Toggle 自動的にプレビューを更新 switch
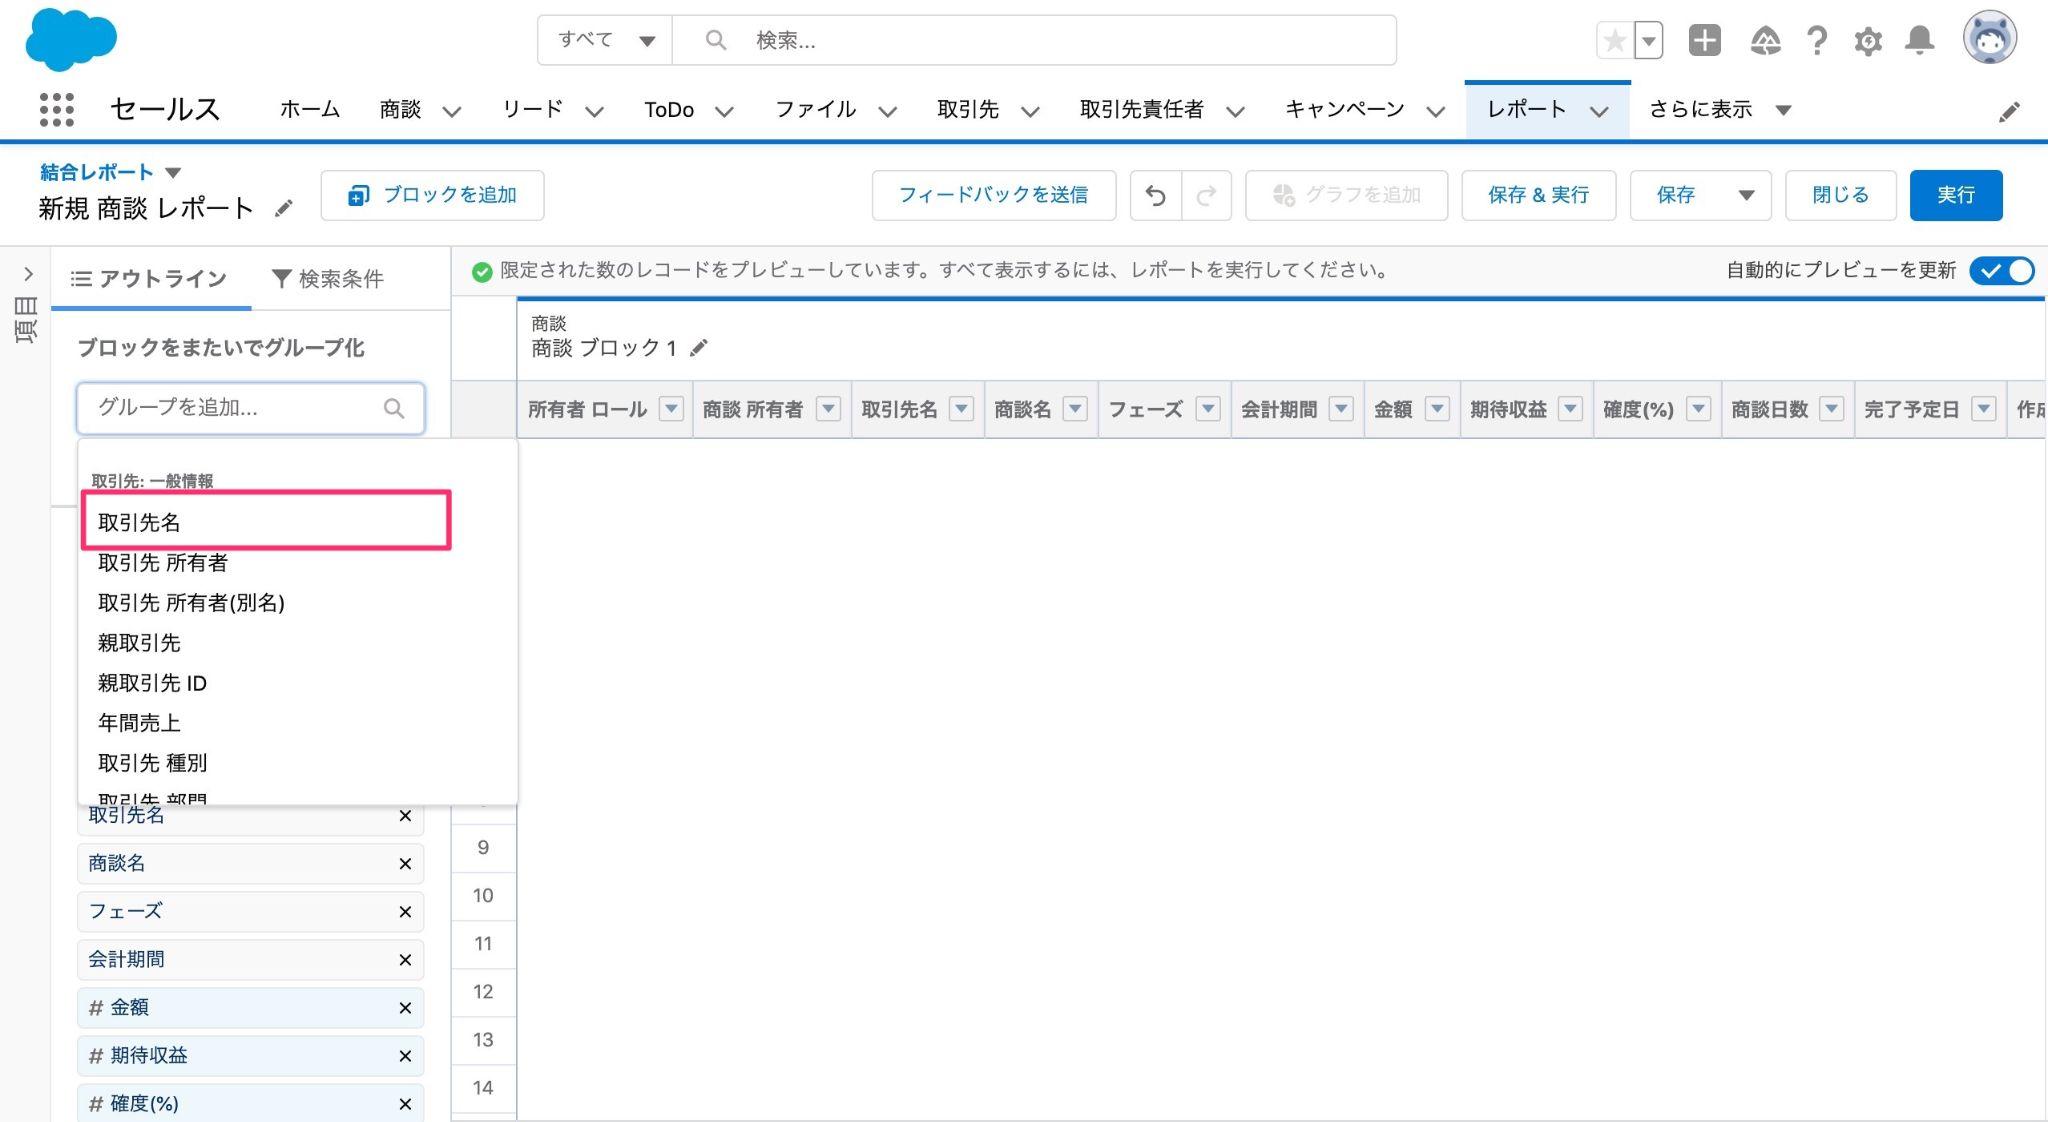The width and height of the screenshot is (2048, 1122). click(x=2001, y=270)
